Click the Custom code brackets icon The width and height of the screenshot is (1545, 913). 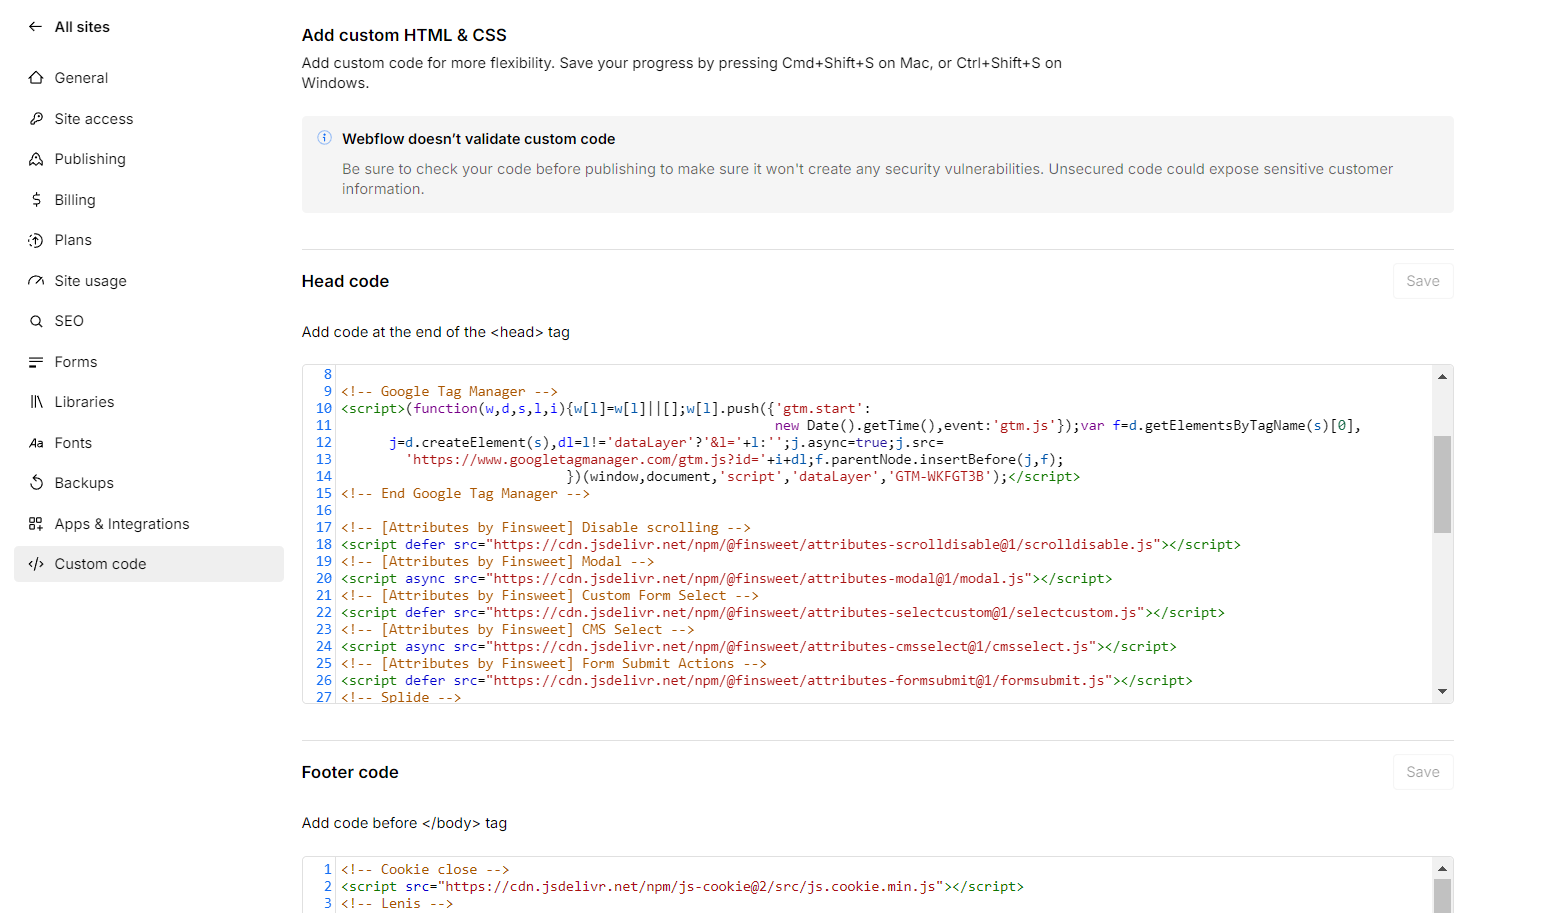(x=36, y=564)
